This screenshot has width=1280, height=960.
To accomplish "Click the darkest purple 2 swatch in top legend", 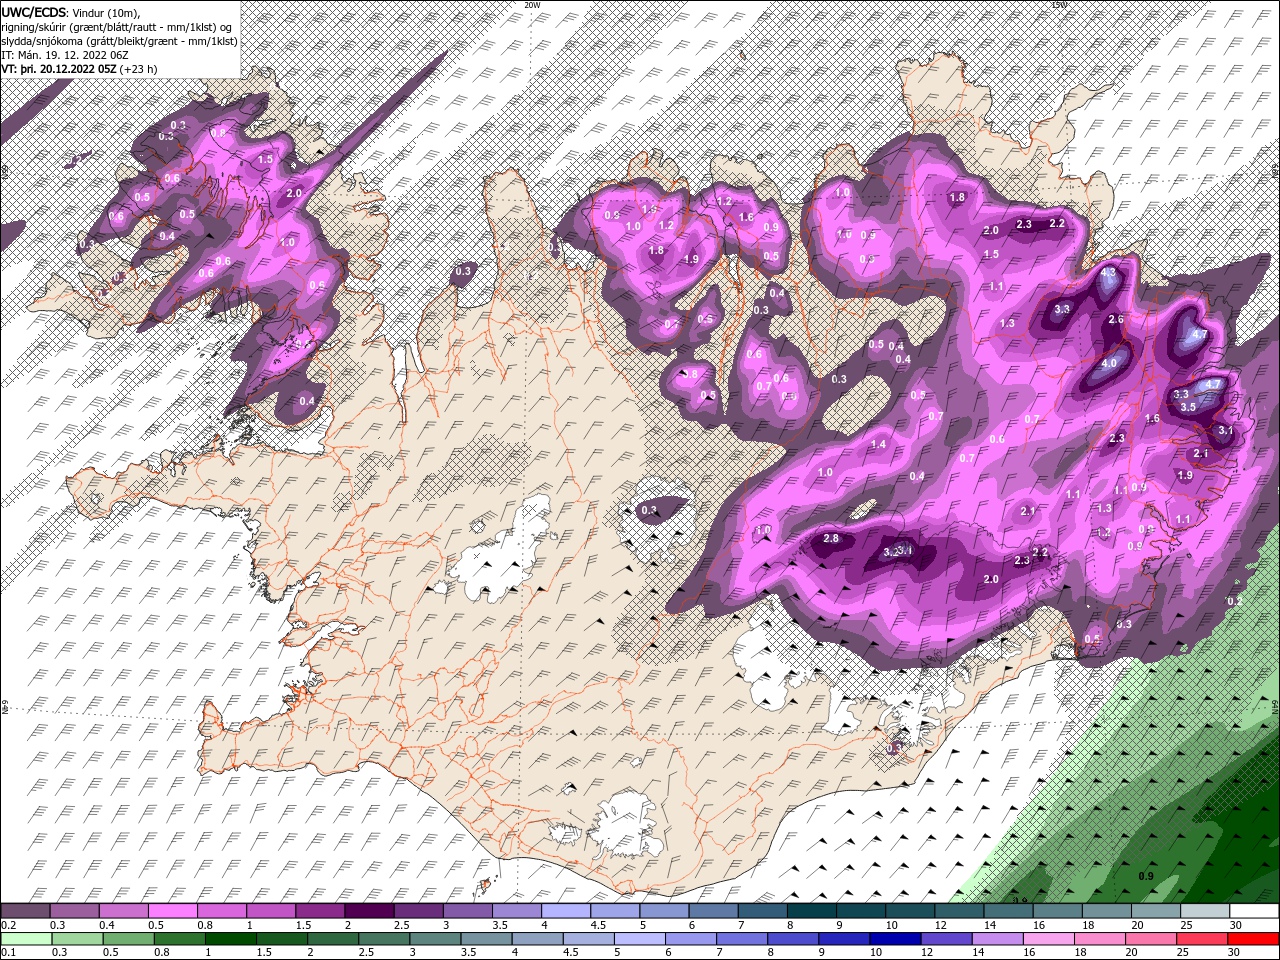I will coord(369,911).
